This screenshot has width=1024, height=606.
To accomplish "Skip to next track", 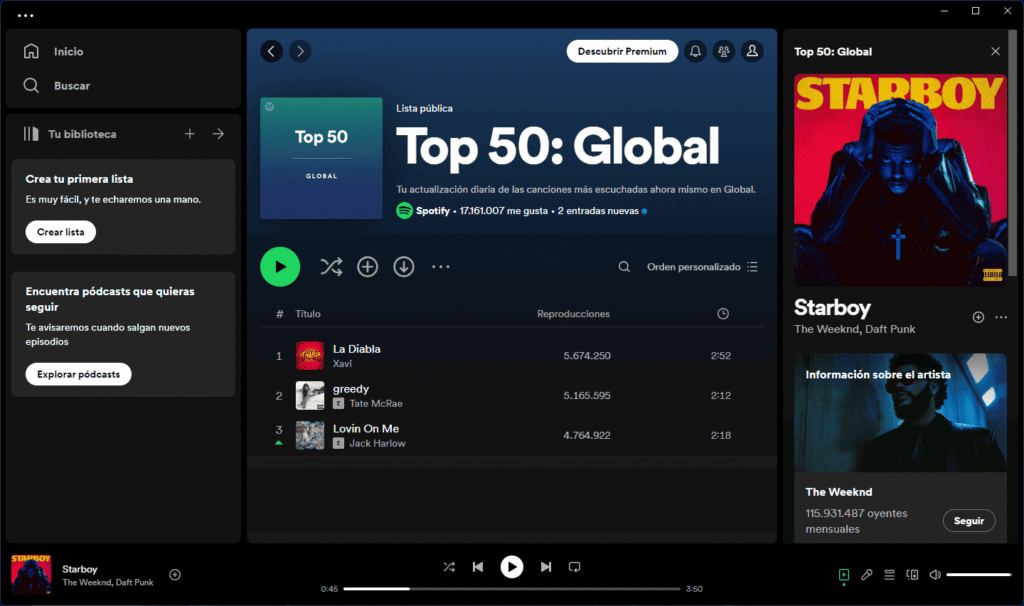I will pos(546,567).
